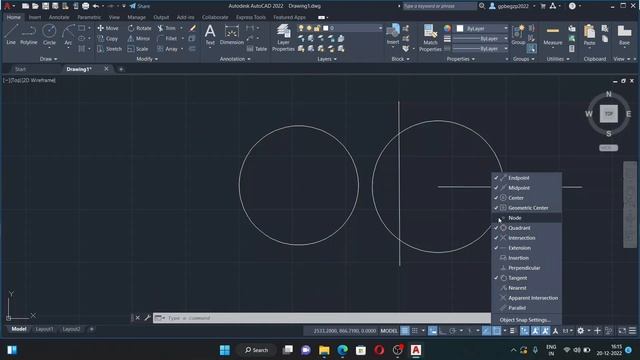Open Layer Properties
Screen dimensions: 640x360
pyautogui.click(x=283, y=38)
